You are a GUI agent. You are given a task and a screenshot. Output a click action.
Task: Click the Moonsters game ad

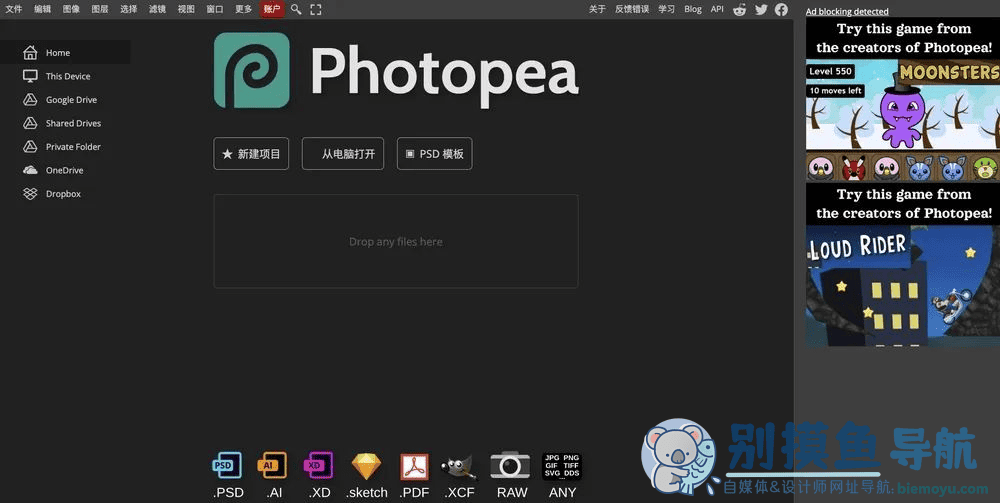902,99
